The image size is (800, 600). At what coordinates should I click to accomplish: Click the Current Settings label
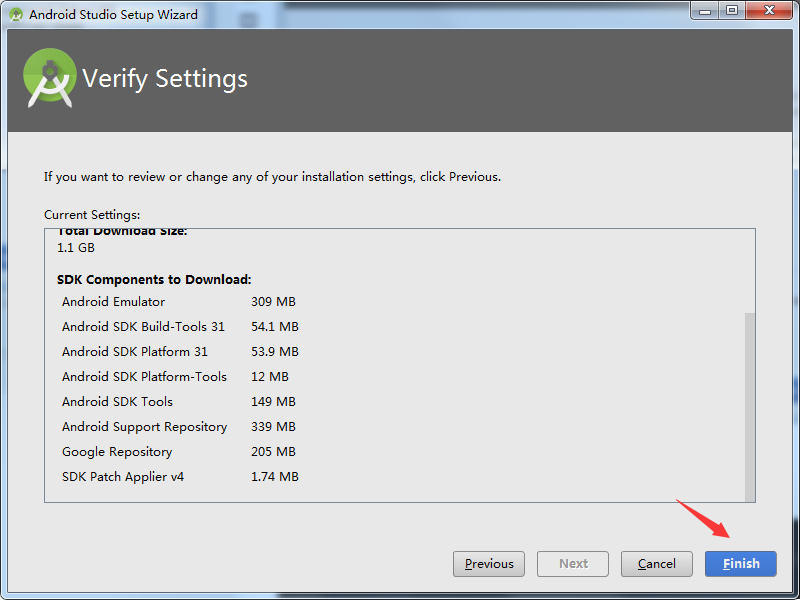(92, 215)
